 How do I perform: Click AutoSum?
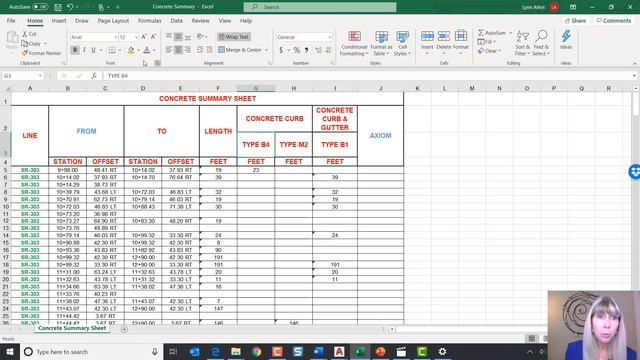click(x=492, y=33)
